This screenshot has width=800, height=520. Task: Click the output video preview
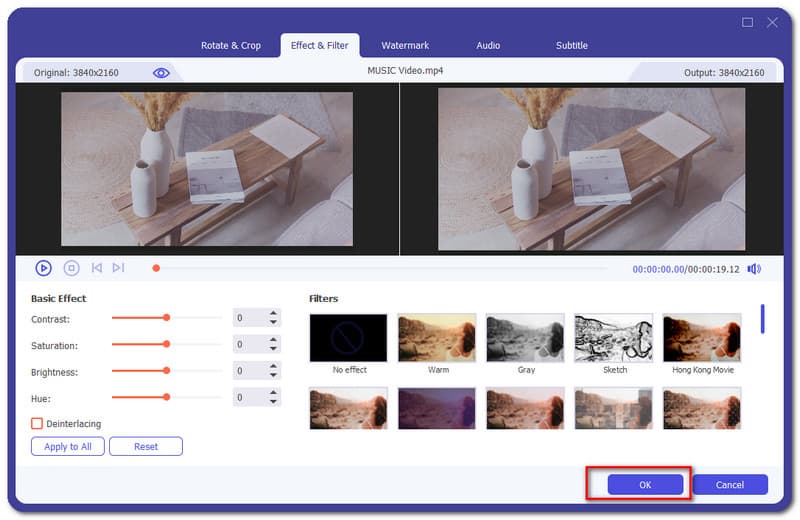pos(591,169)
